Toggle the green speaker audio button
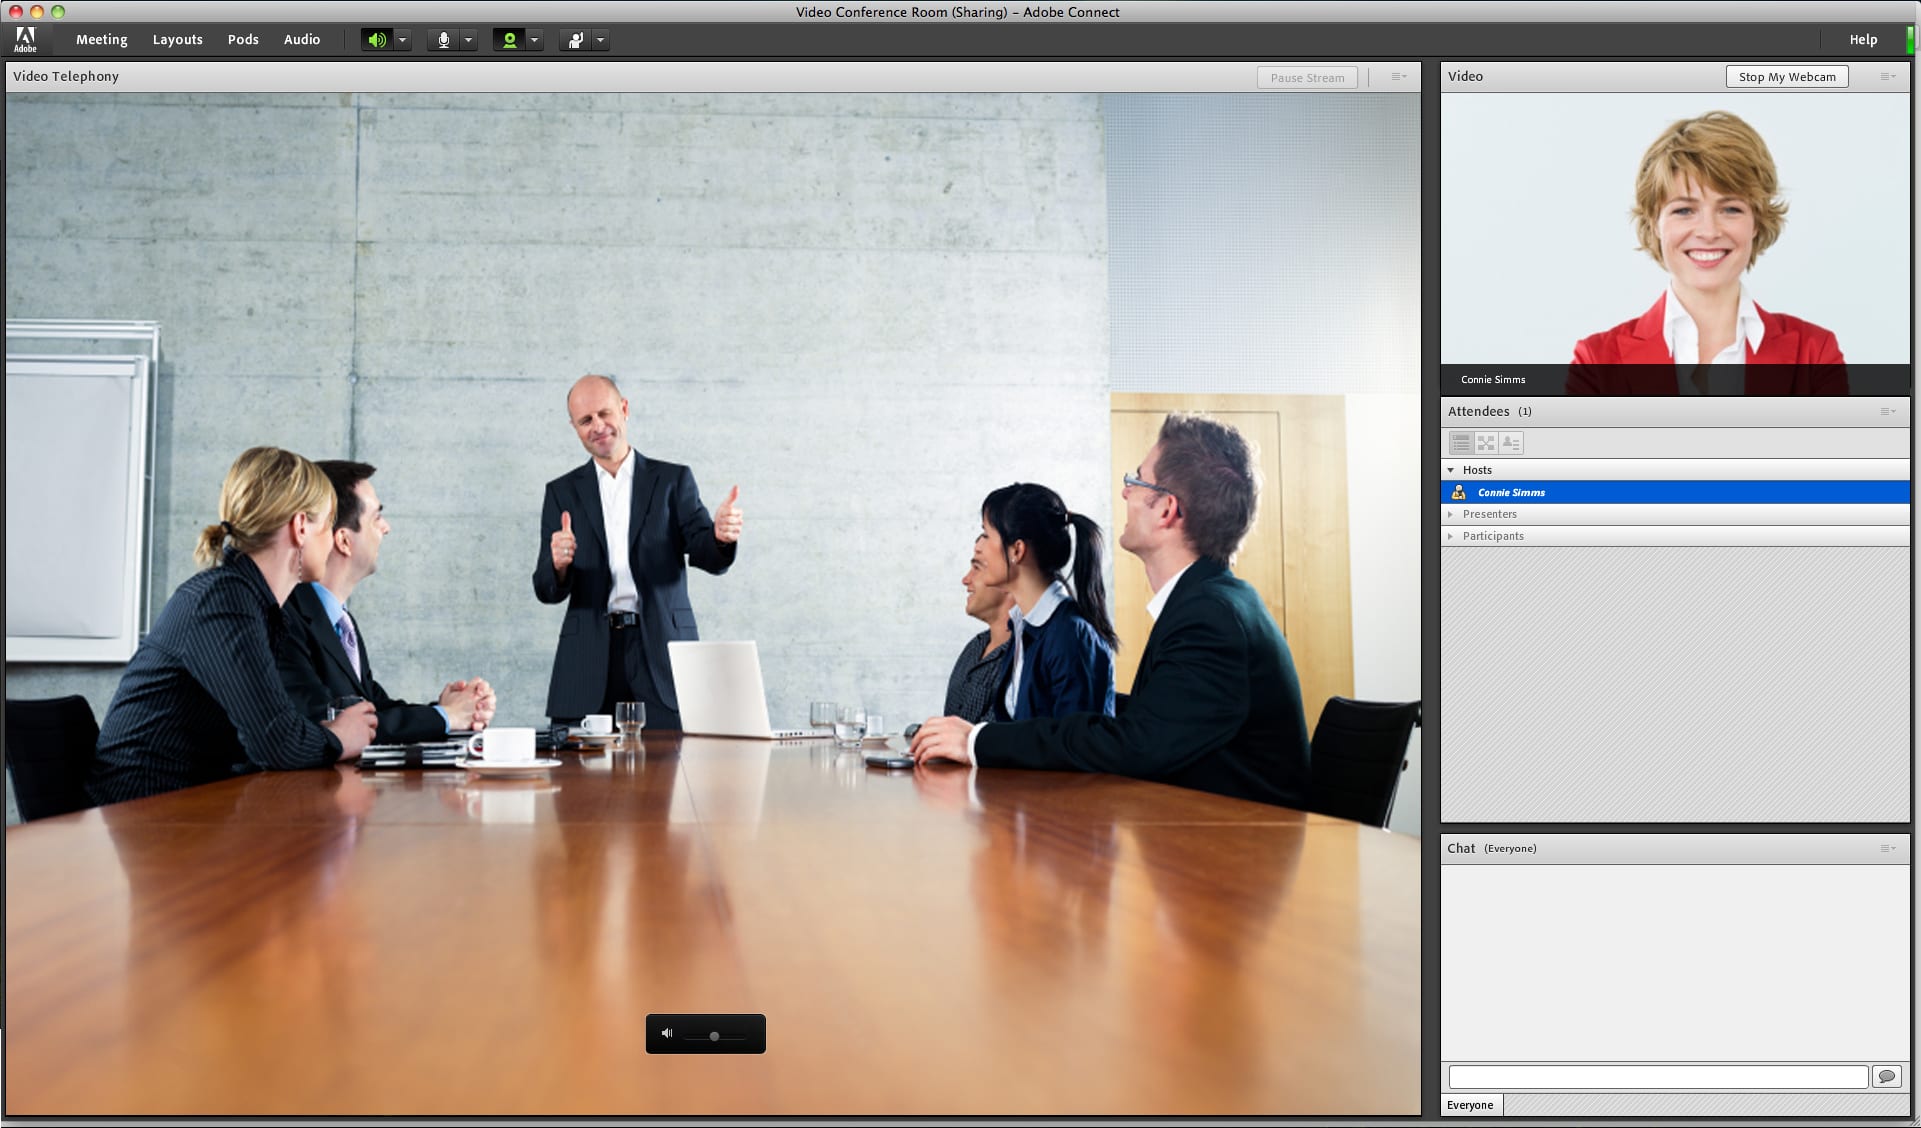The image size is (1921, 1128). tap(377, 40)
